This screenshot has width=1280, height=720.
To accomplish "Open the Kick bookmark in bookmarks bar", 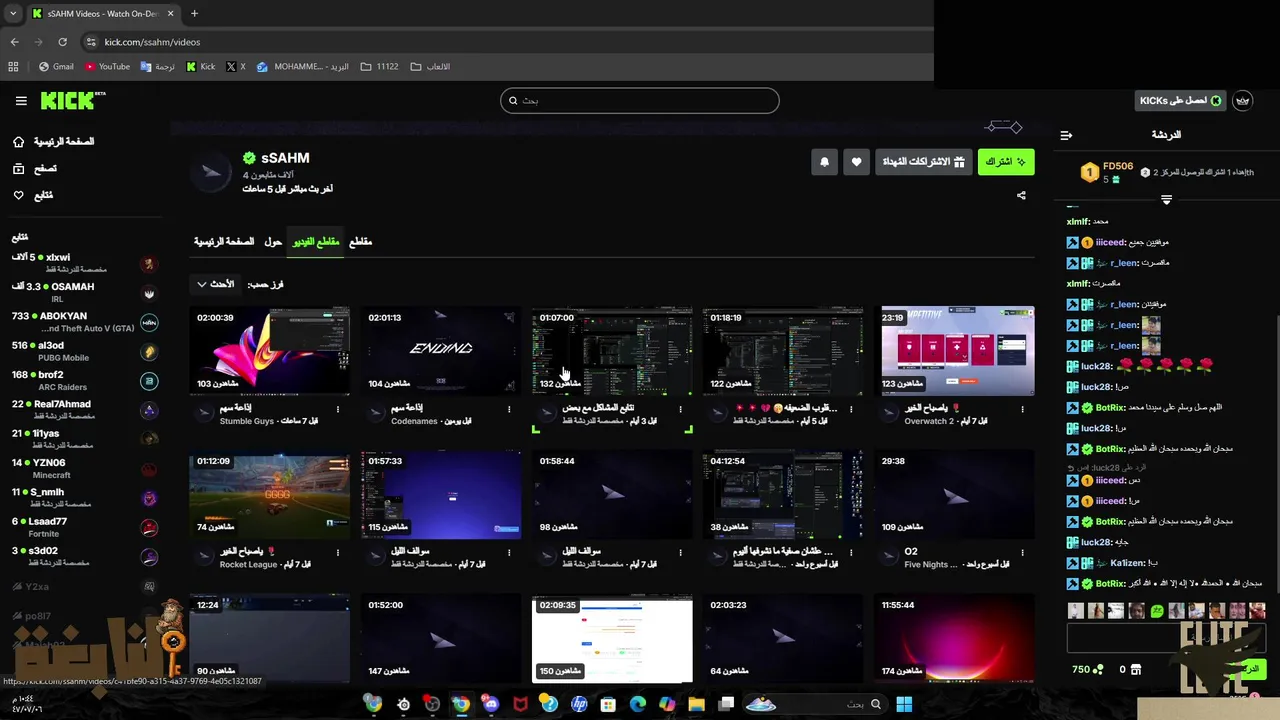I will [x=200, y=67].
